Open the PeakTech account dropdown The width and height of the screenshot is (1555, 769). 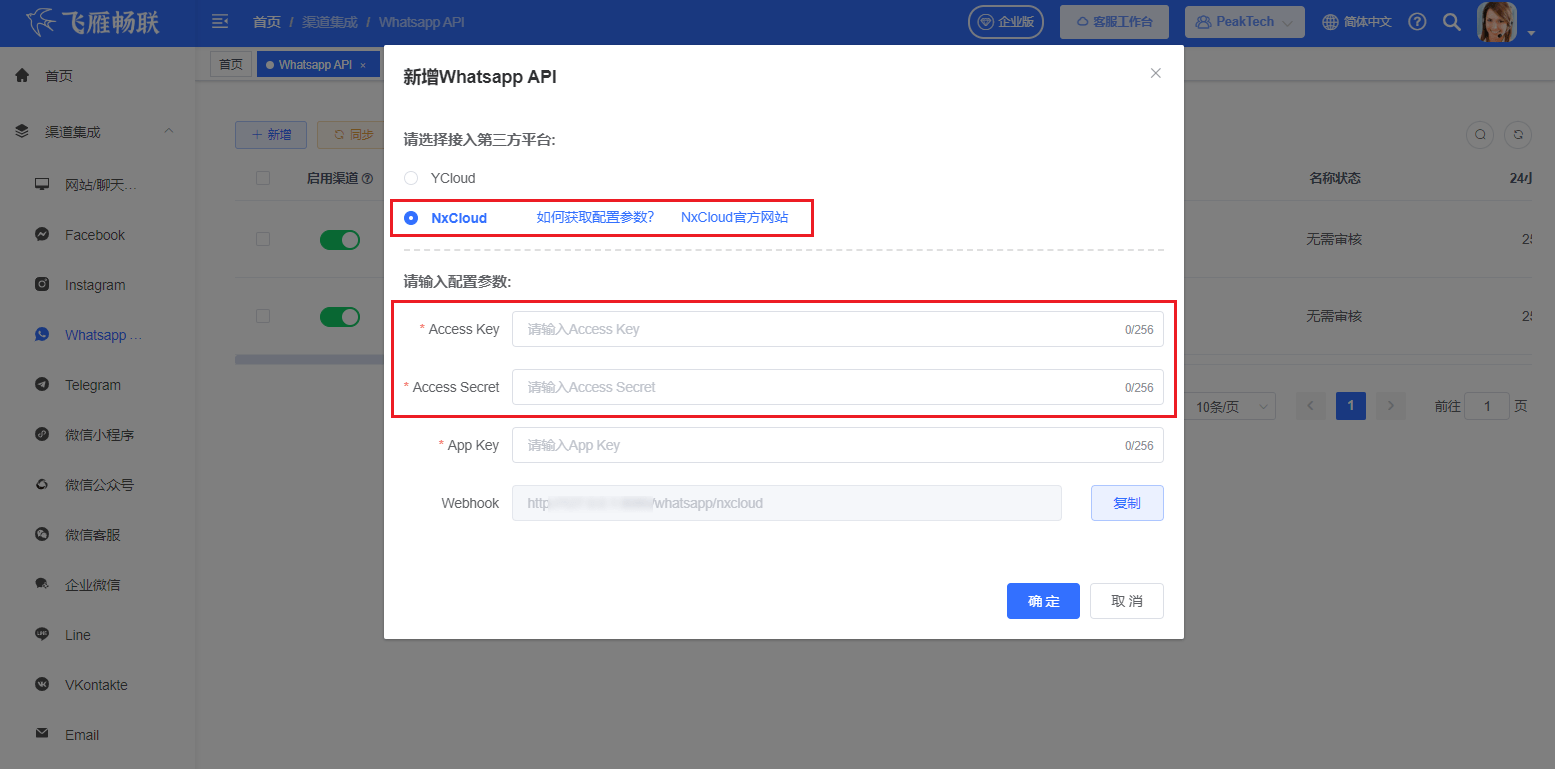[x=1245, y=21]
